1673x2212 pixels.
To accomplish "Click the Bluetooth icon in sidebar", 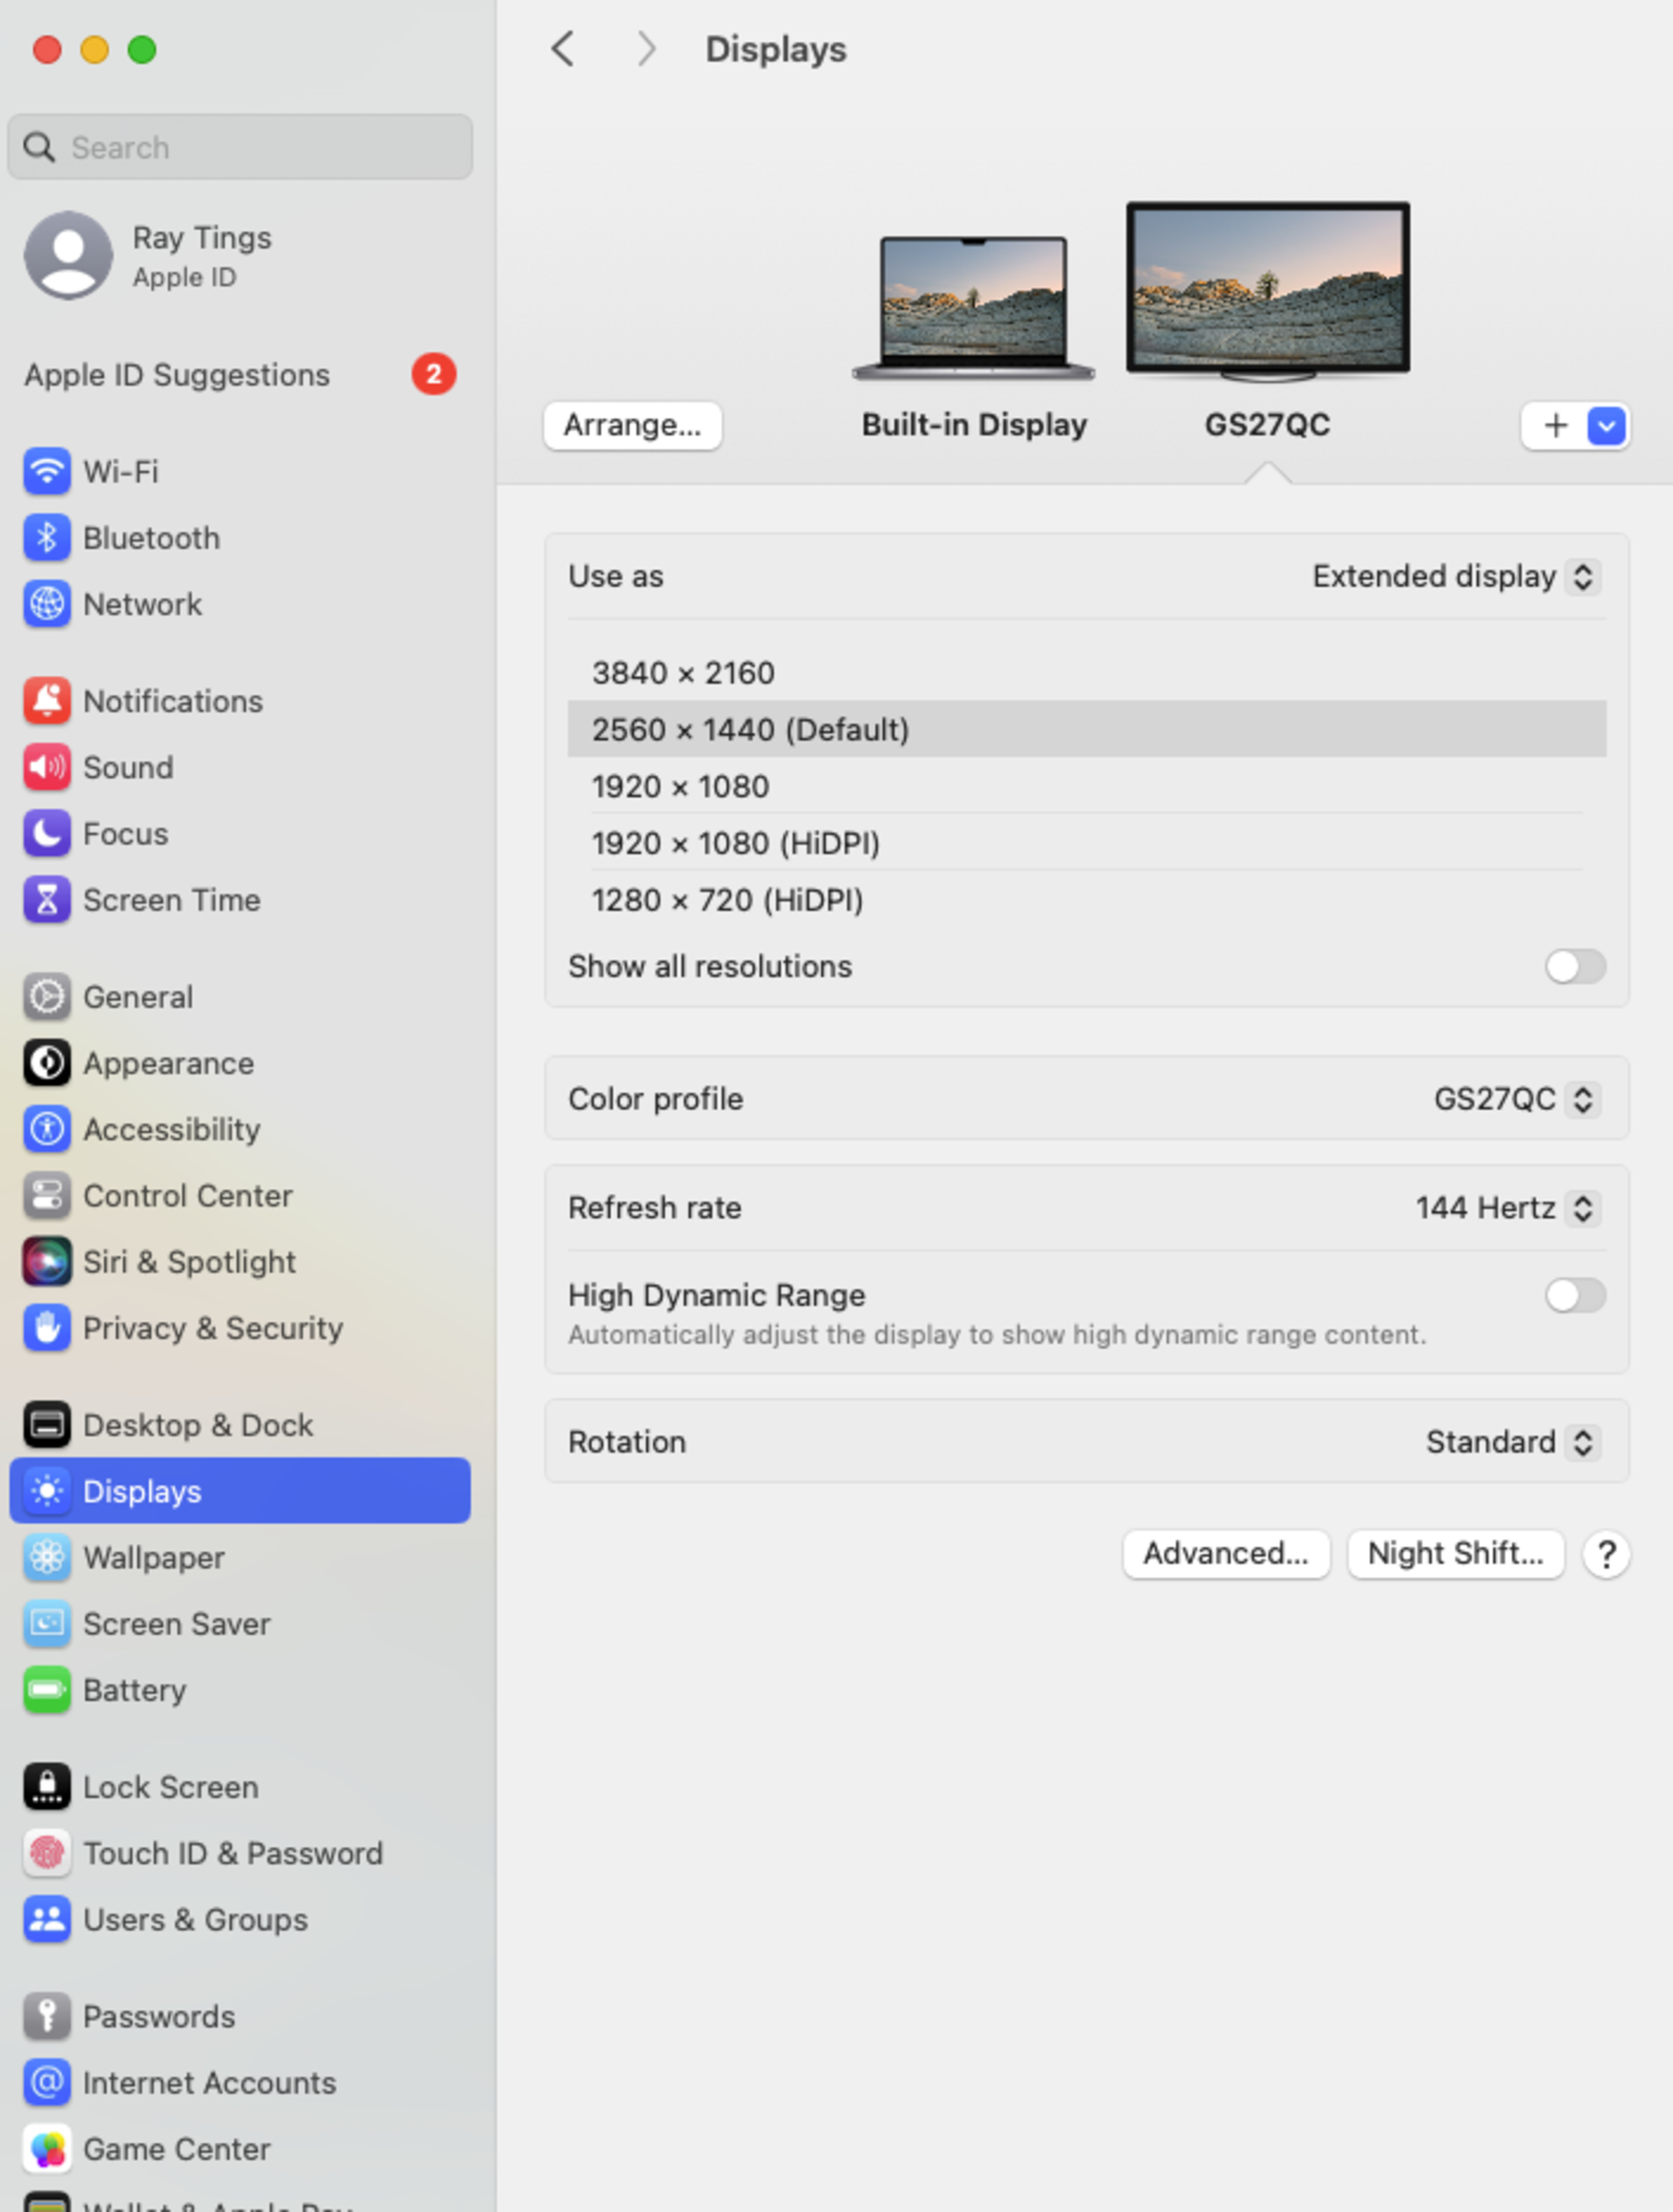I will 47,538.
